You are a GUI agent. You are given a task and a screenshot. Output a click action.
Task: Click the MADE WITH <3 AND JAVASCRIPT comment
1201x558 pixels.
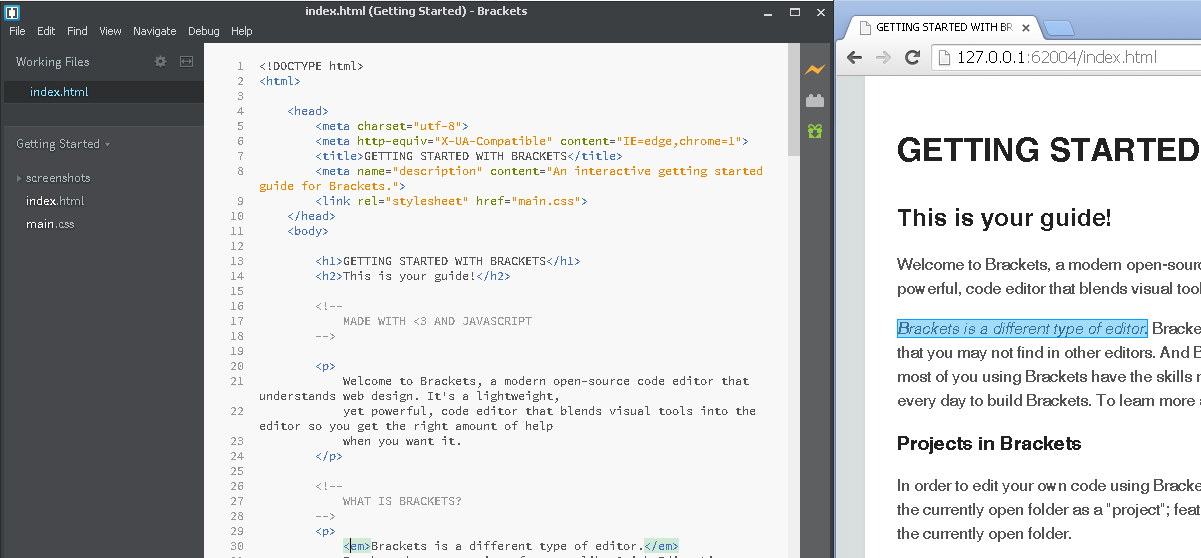coord(437,321)
